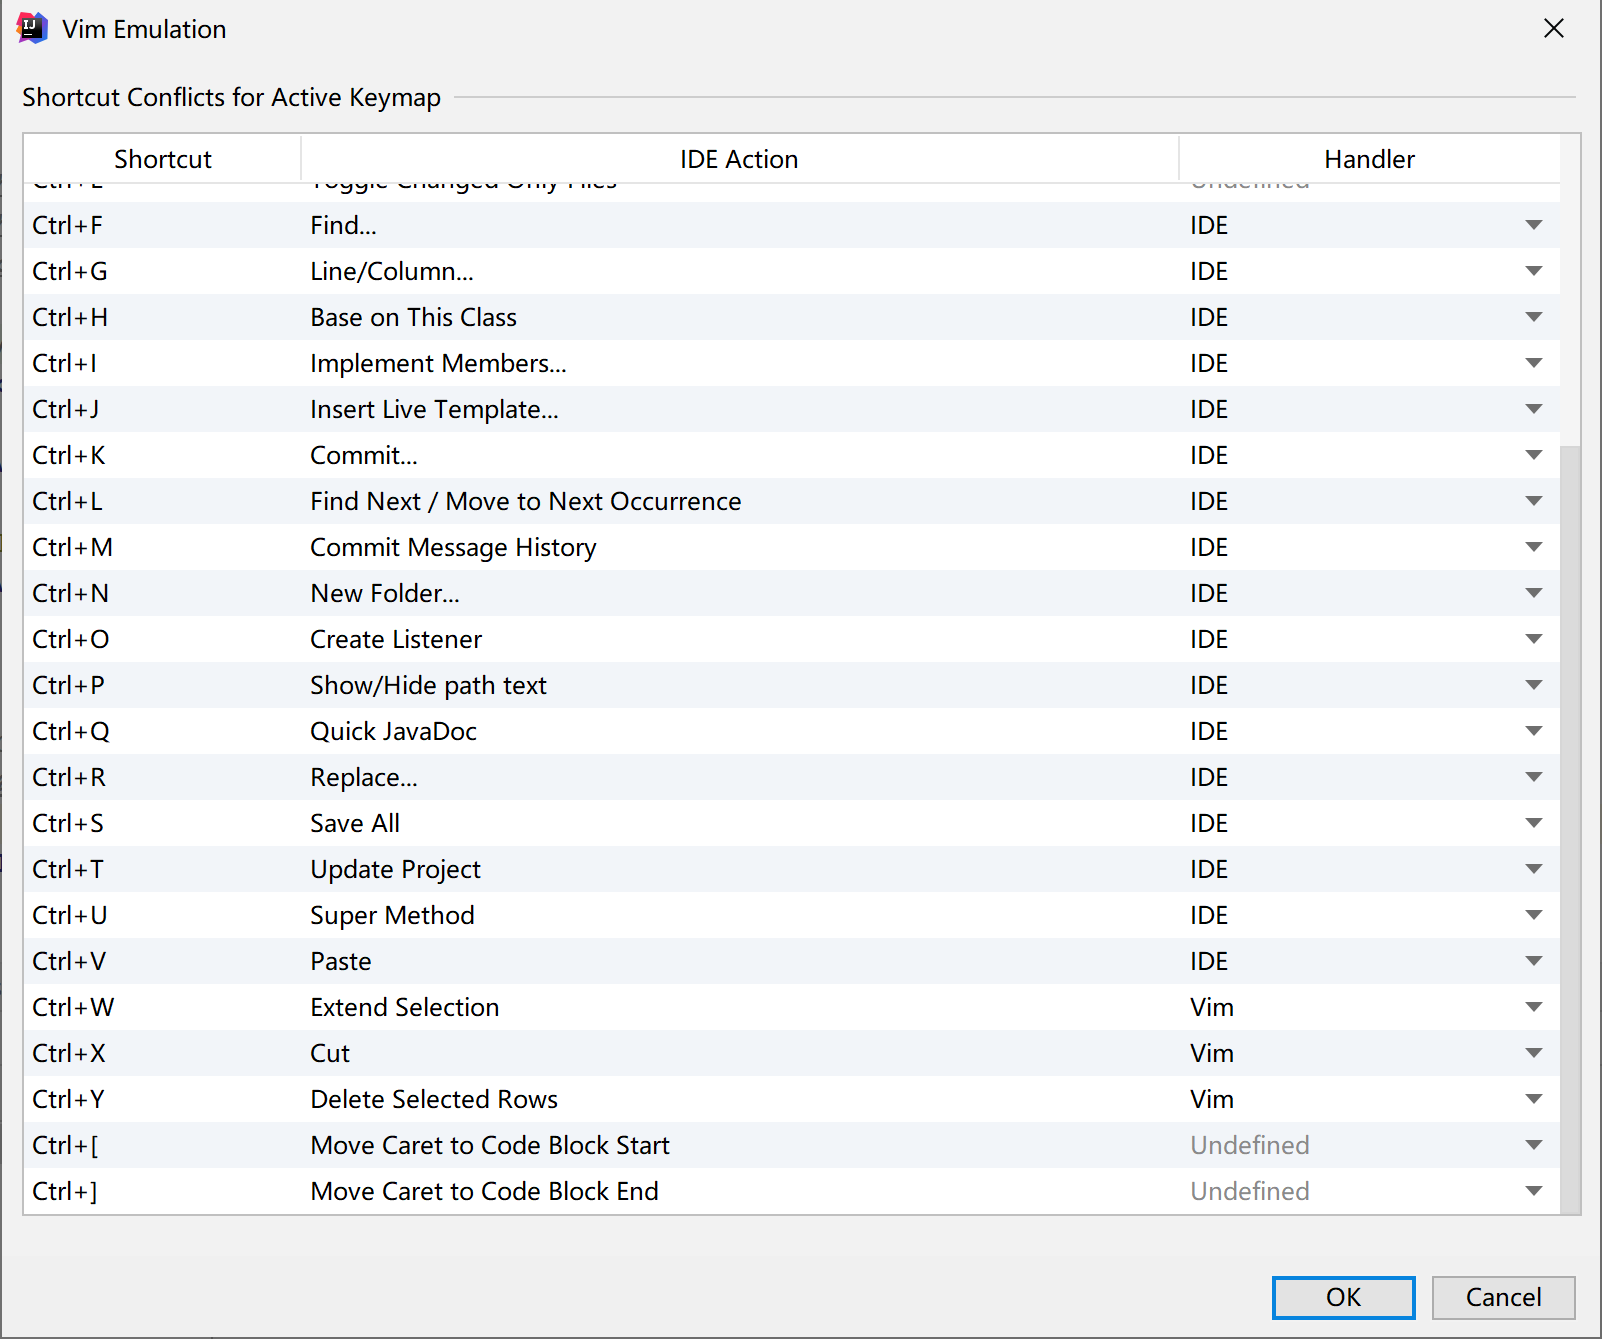The image size is (1602, 1339).
Task: Open handler dropdown for Ctrl+H
Action: click(1534, 317)
